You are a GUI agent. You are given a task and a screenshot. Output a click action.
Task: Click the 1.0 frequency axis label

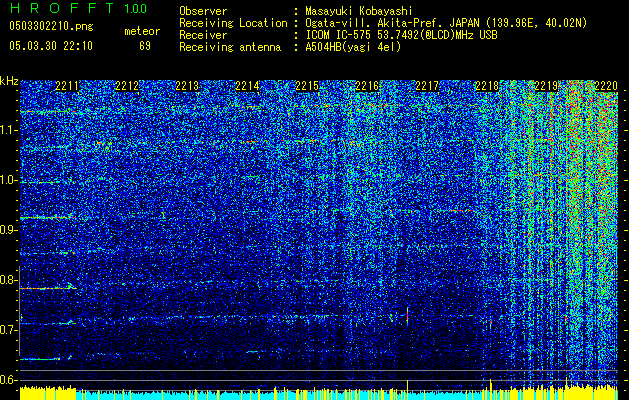pos(9,180)
